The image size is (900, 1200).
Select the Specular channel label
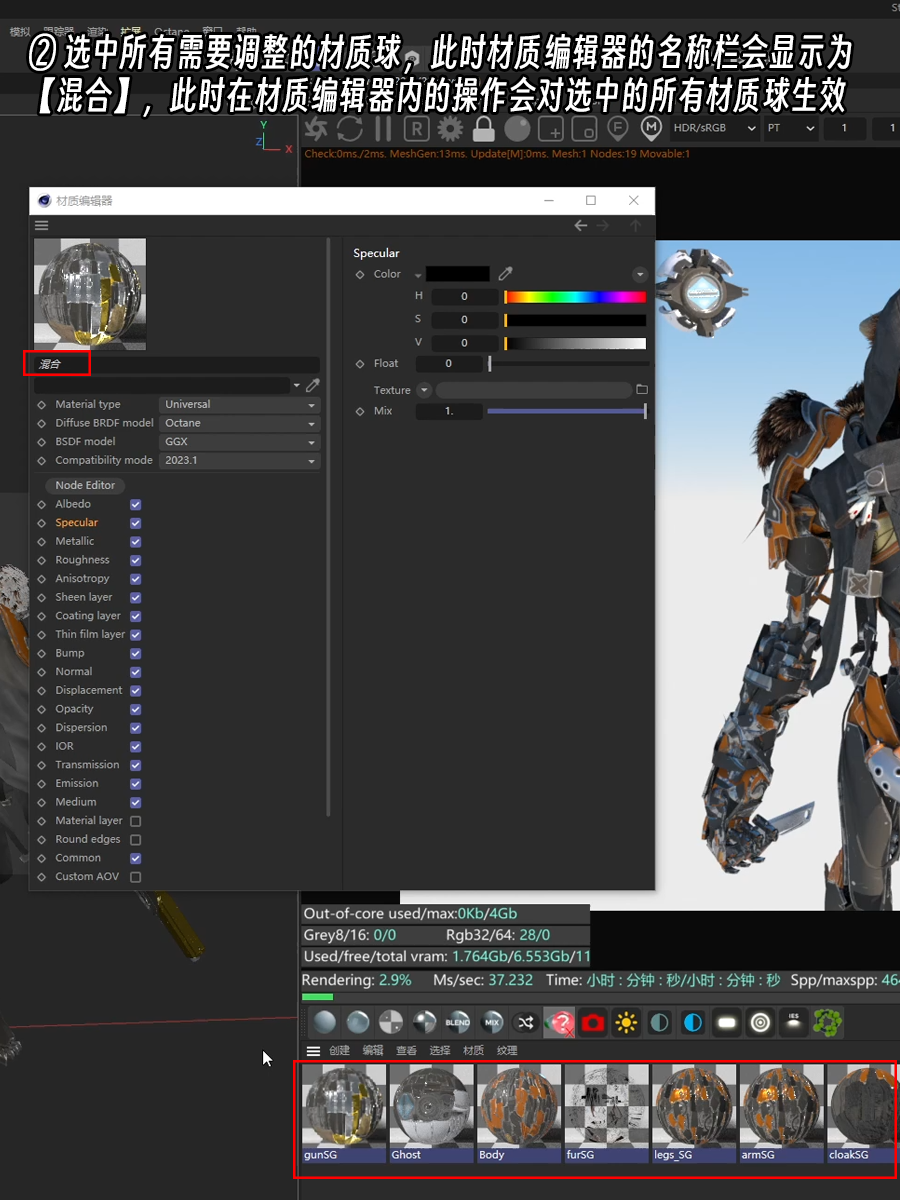(x=77, y=523)
